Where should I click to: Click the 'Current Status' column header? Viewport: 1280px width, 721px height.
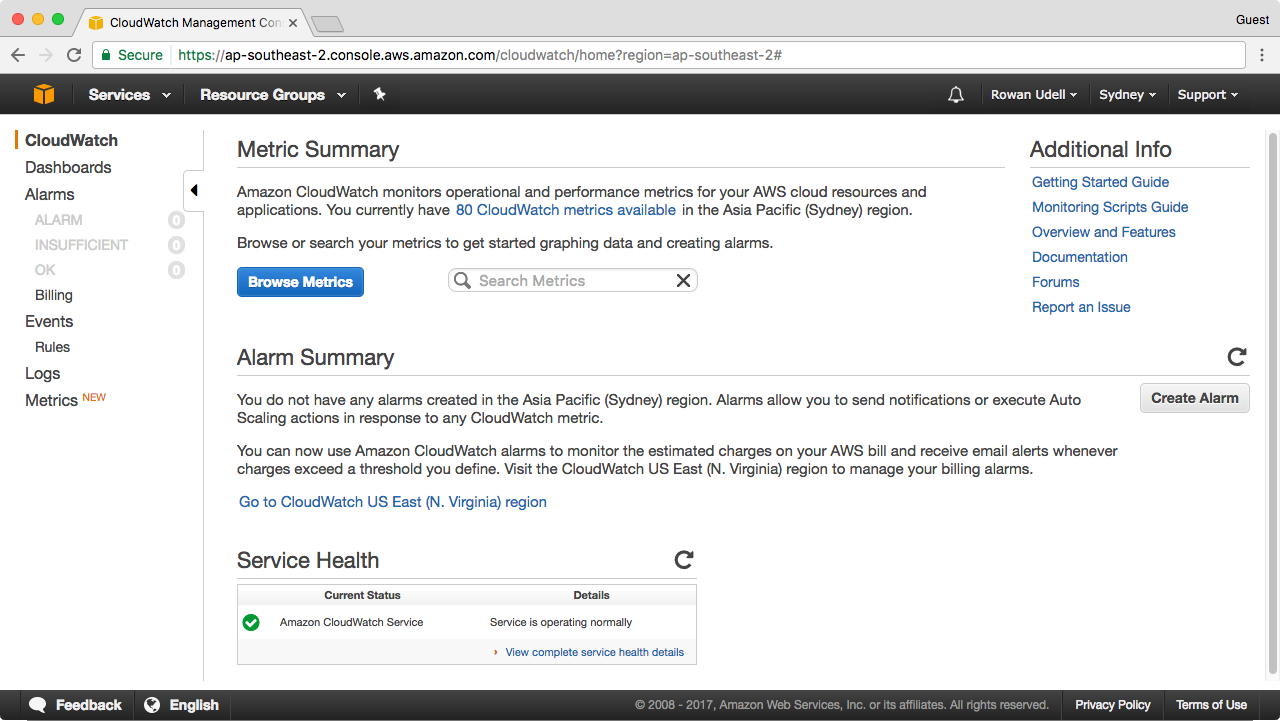point(362,595)
